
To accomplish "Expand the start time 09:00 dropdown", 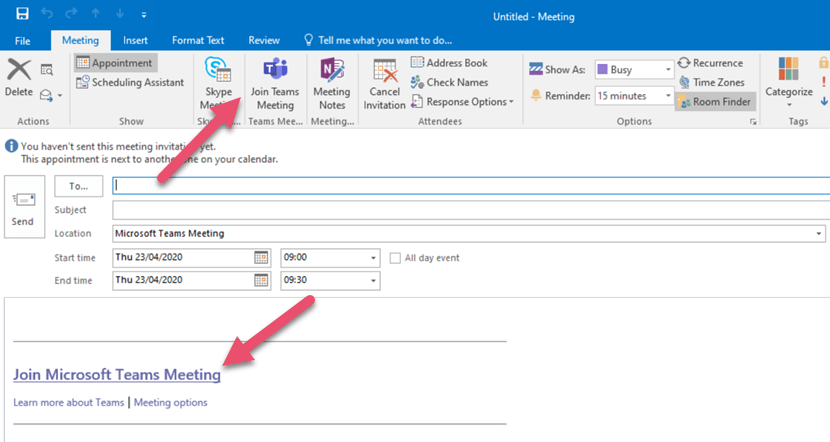I will click(x=373, y=258).
